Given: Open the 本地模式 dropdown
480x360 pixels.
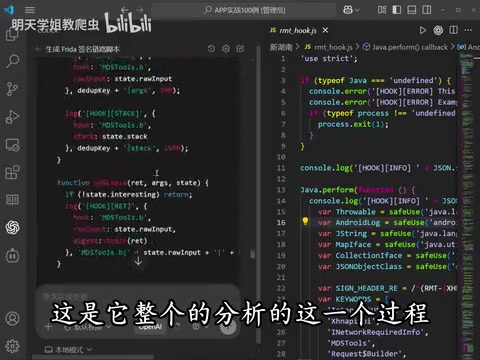Looking at the screenshot, I should click(68, 350).
